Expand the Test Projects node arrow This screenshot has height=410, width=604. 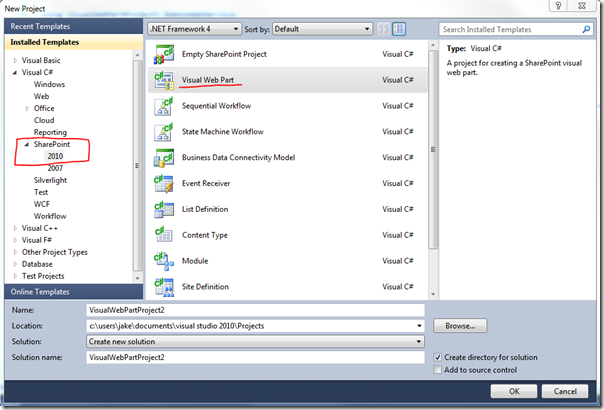pyautogui.click(x=15, y=276)
